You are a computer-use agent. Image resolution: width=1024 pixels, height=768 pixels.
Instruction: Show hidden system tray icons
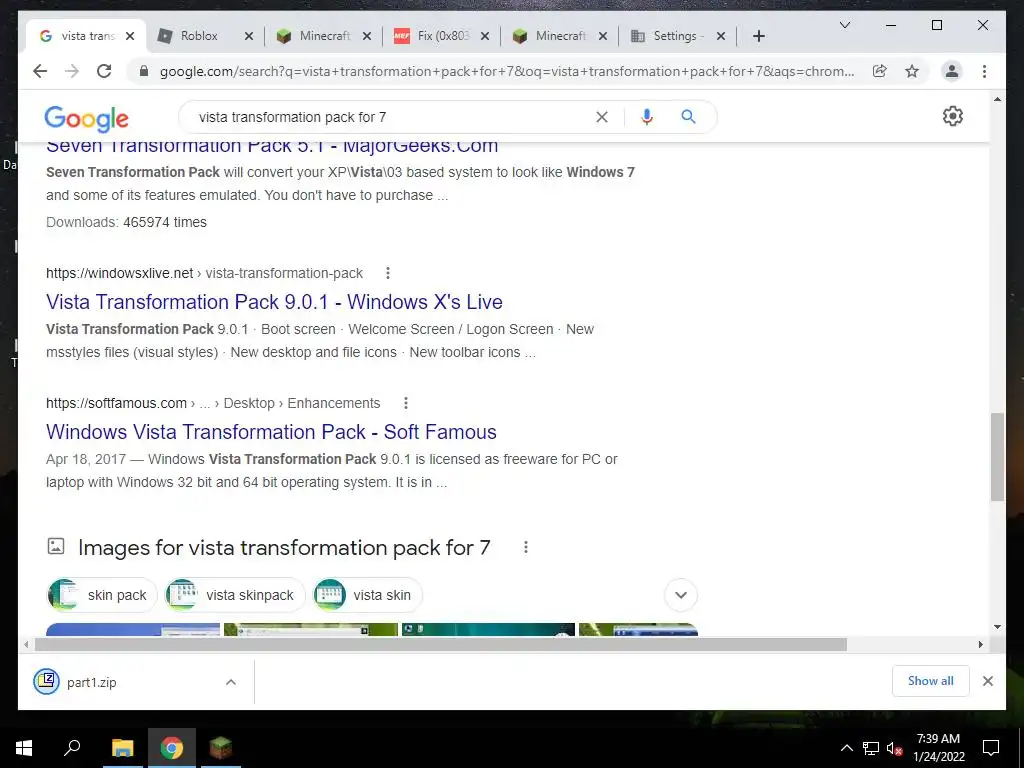point(846,748)
